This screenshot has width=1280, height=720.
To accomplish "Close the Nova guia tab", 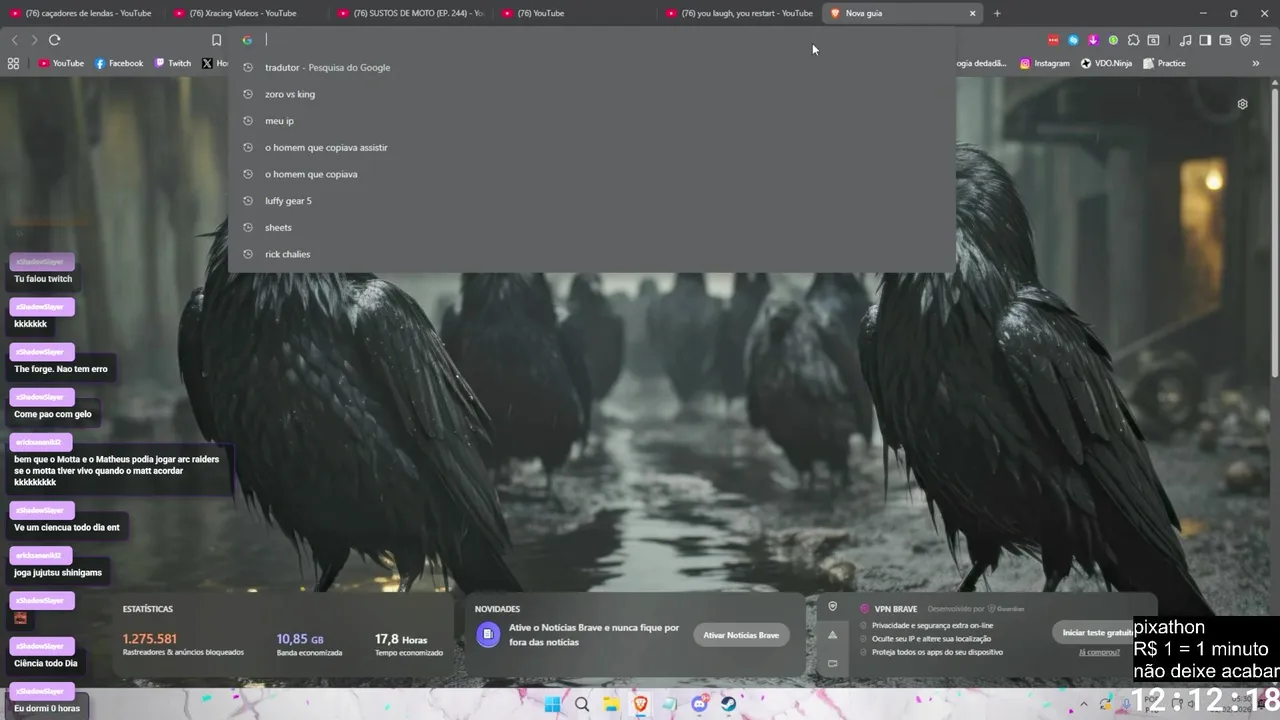I will pos(972,13).
